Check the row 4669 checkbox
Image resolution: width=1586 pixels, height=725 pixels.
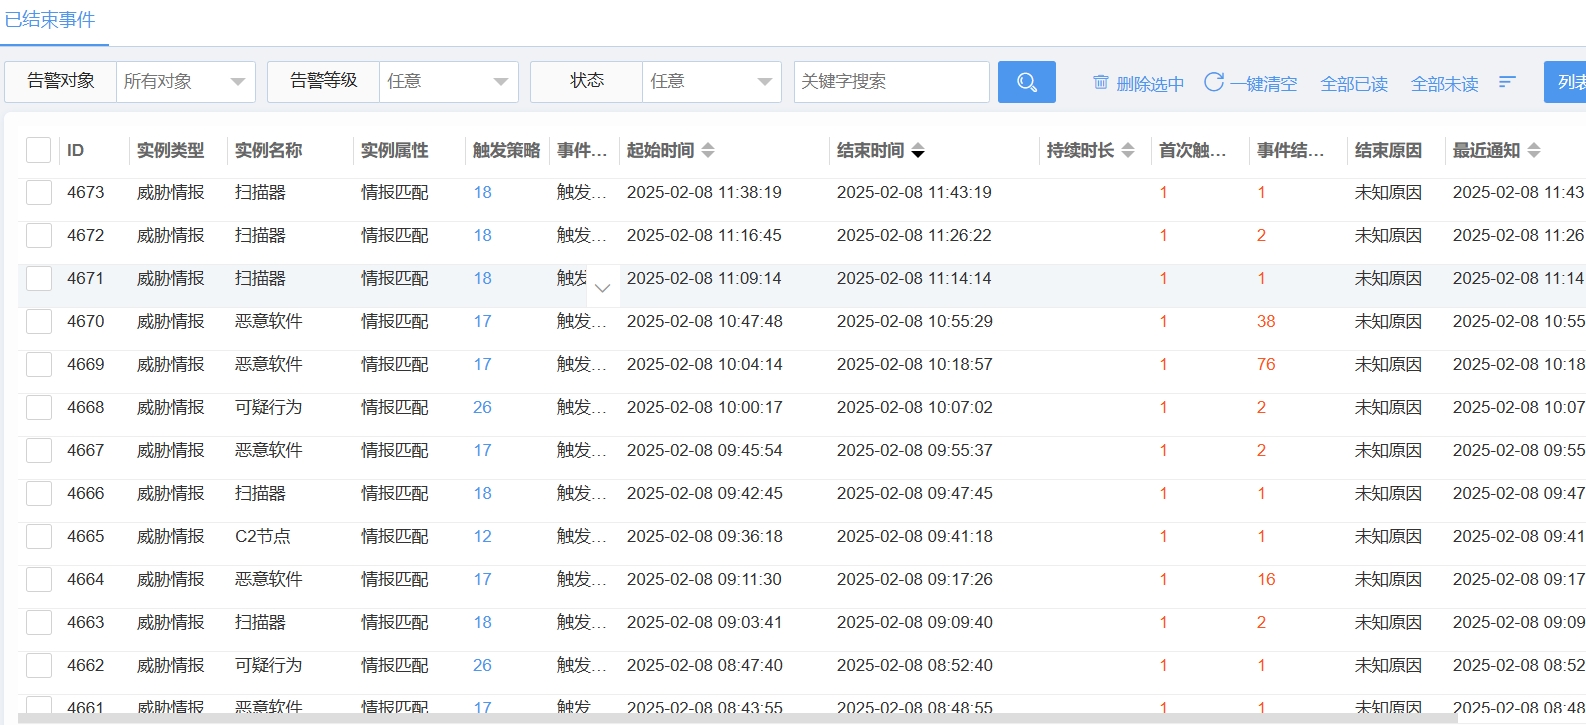pyautogui.click(x=39, y=364)
